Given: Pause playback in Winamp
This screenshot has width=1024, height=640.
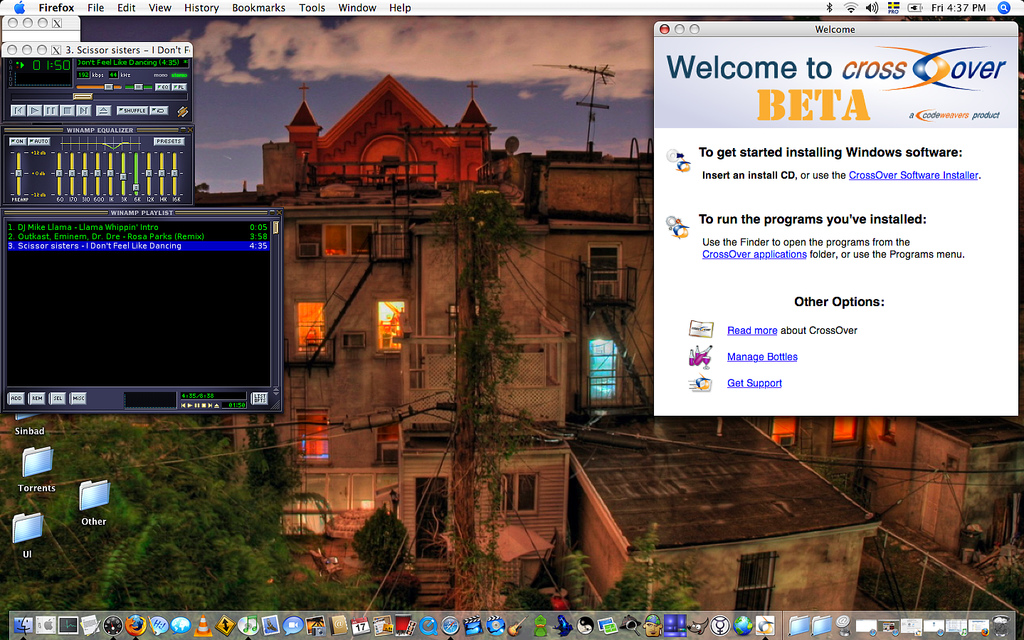Looking at the screenshot, I should [x=51, y=110].
